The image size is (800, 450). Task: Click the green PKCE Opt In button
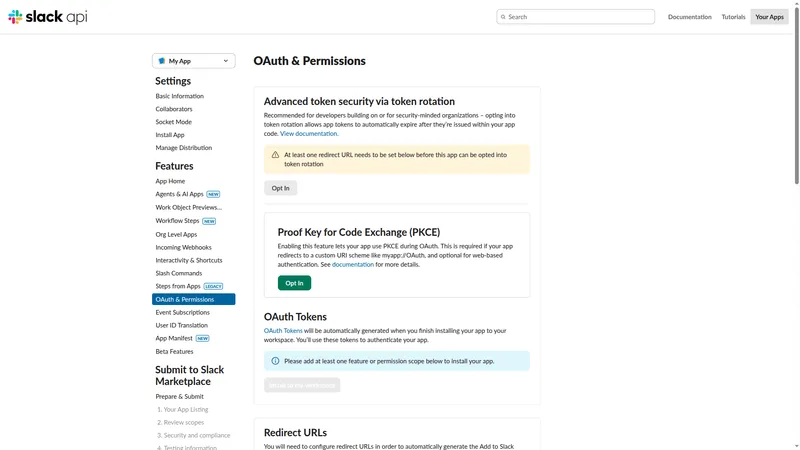(294, 283)
